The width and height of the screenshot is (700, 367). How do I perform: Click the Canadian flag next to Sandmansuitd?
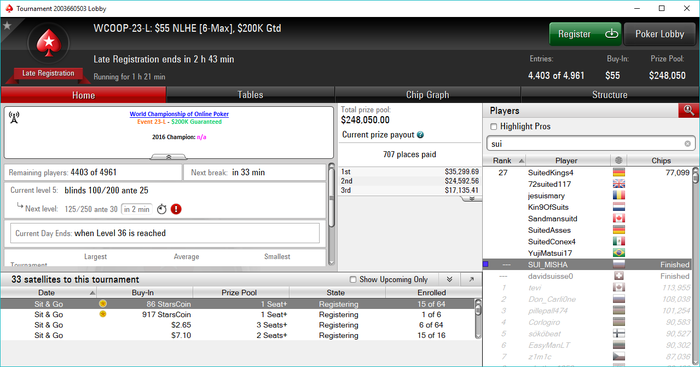pos(619,218)
